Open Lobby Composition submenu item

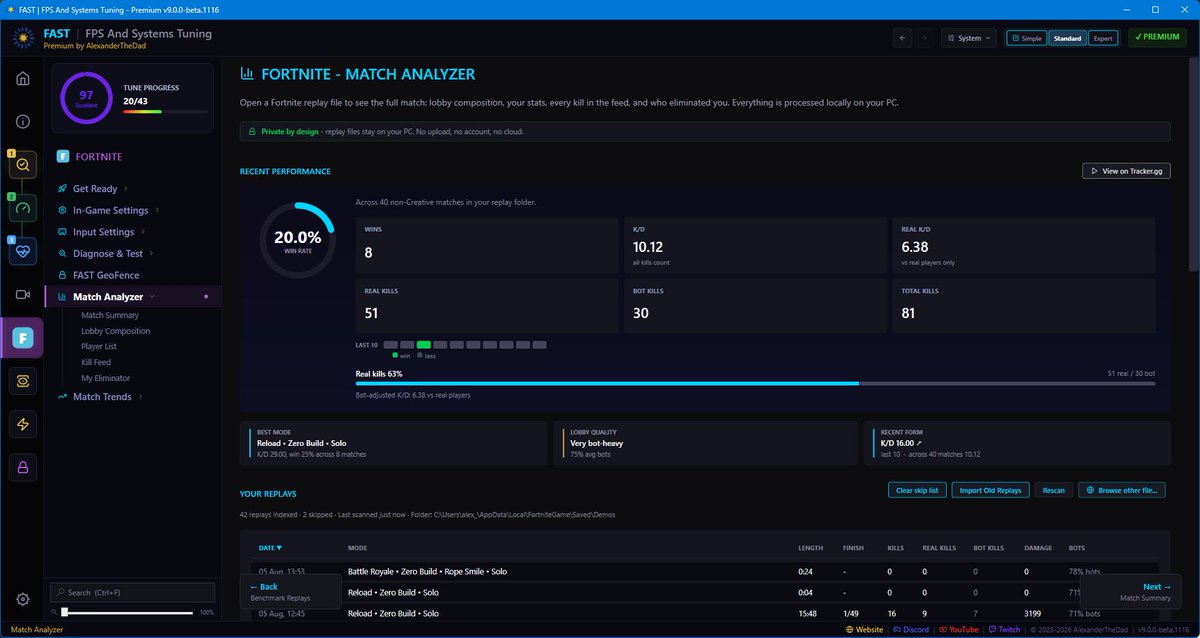coord(116,331)
